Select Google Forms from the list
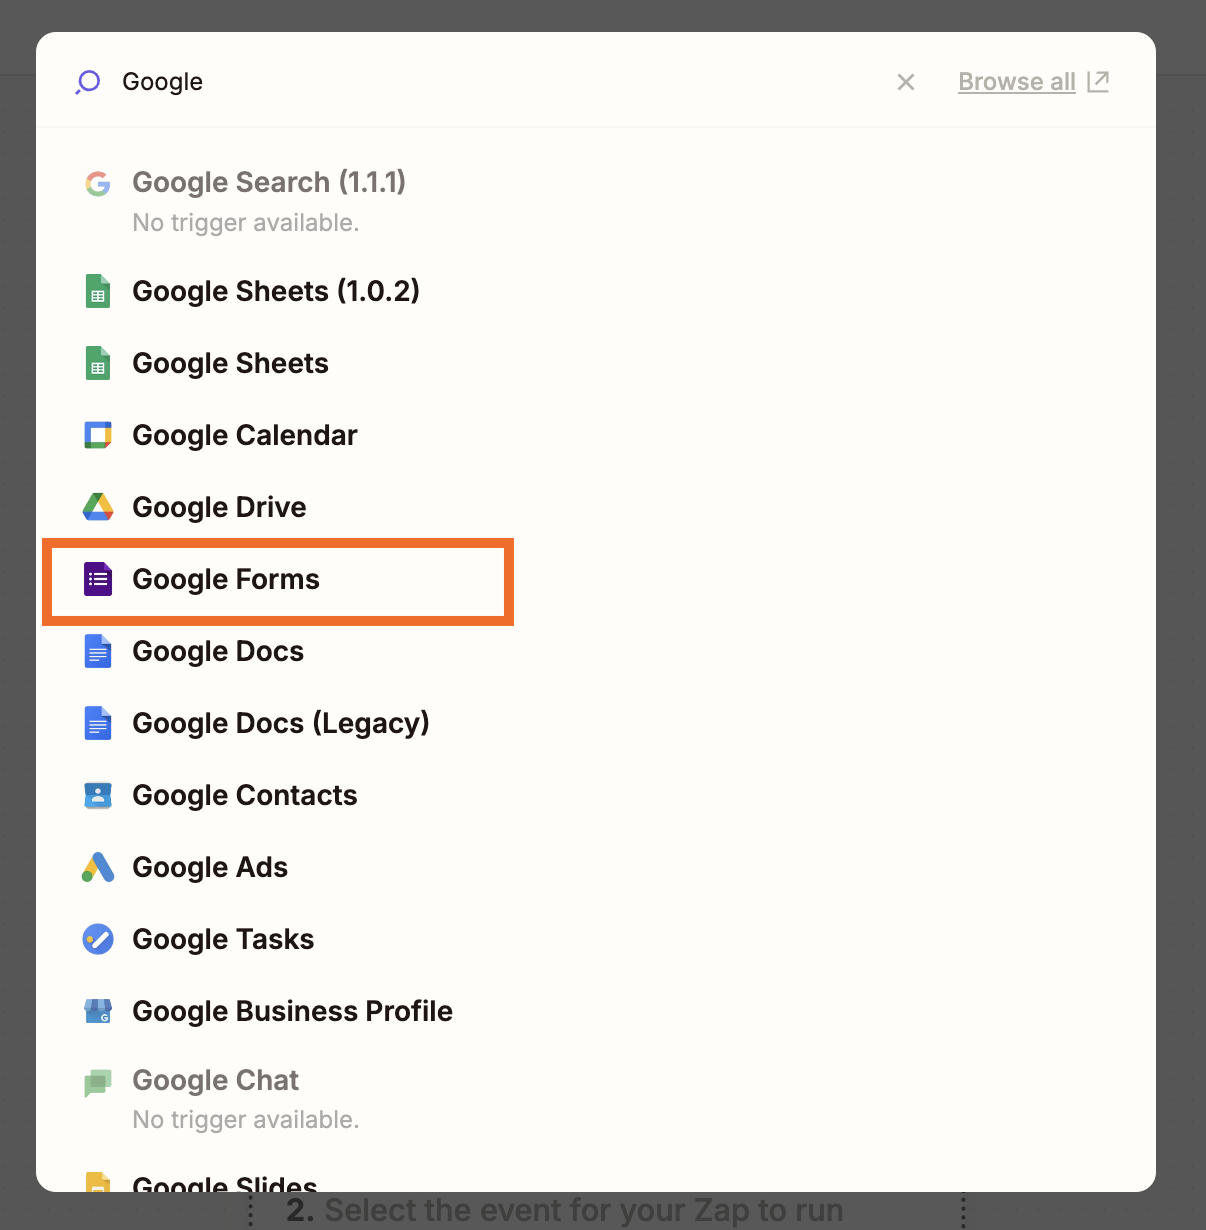This screenshot has height=1230, width=1206. (226, 579)
